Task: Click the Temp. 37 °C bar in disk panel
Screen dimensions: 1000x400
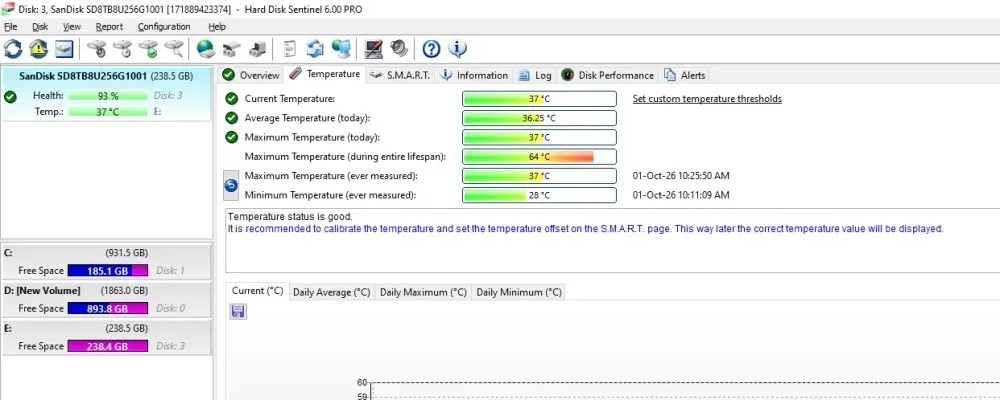Action: click(108, 112)
